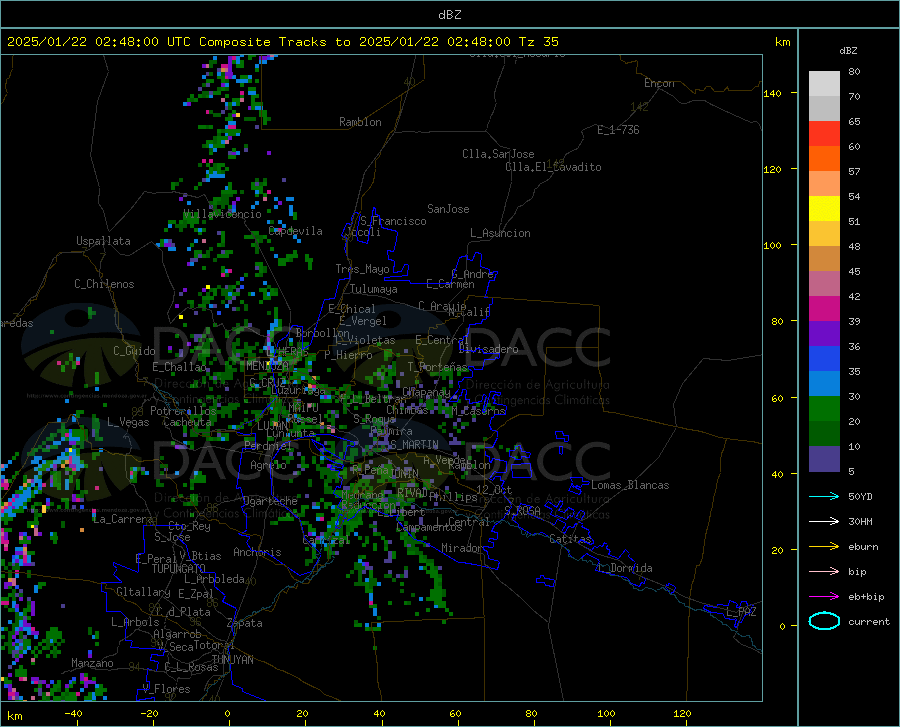Click the Tres_Mayo label
The height and width of the screenshot is (727, 900).
pyautogui.click(x=362, y=269)
